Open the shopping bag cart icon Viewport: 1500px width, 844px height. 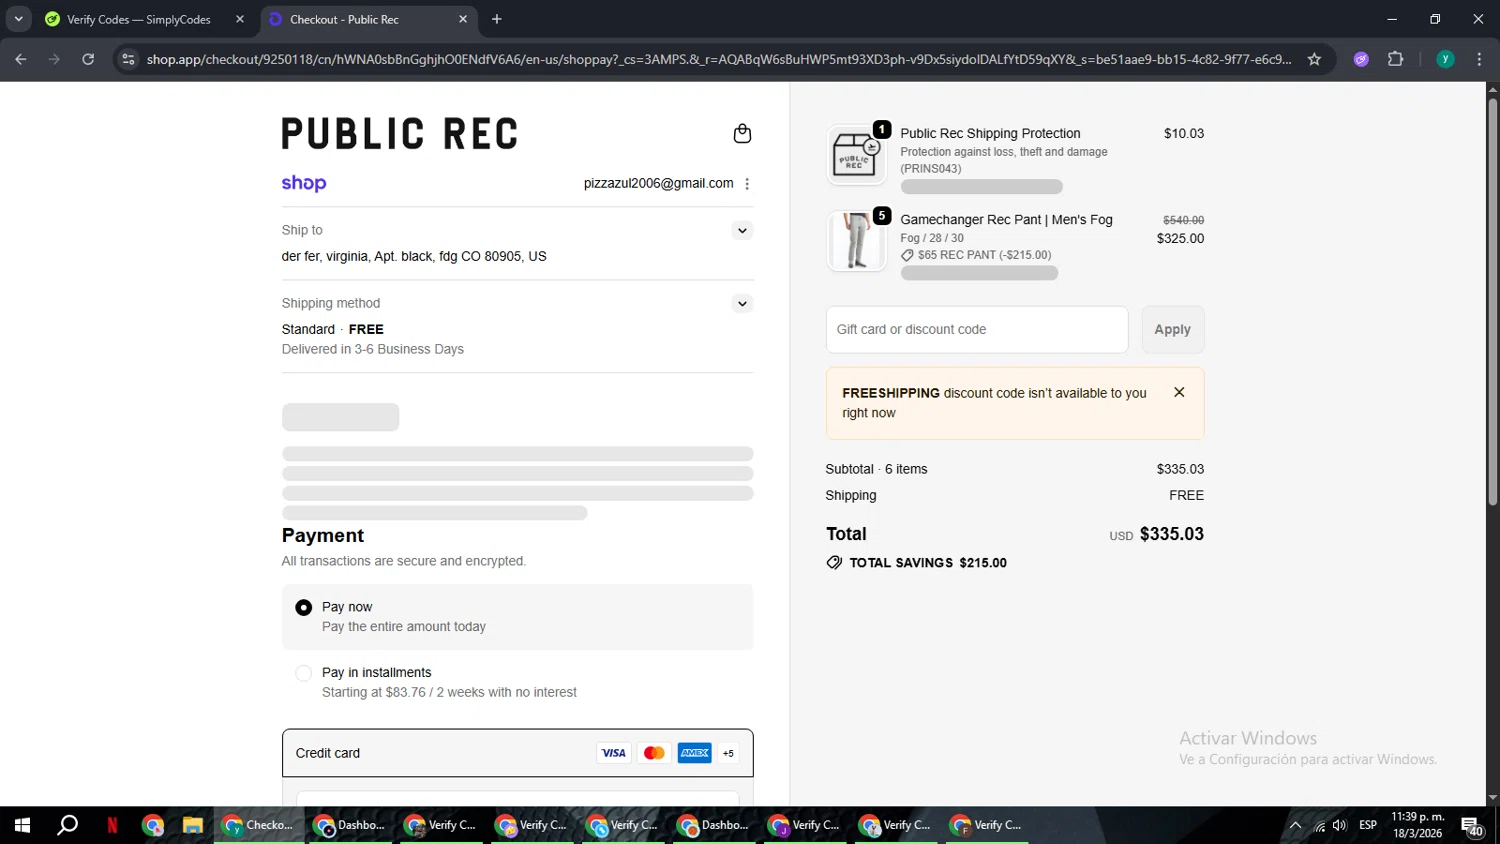coord(742,134)
